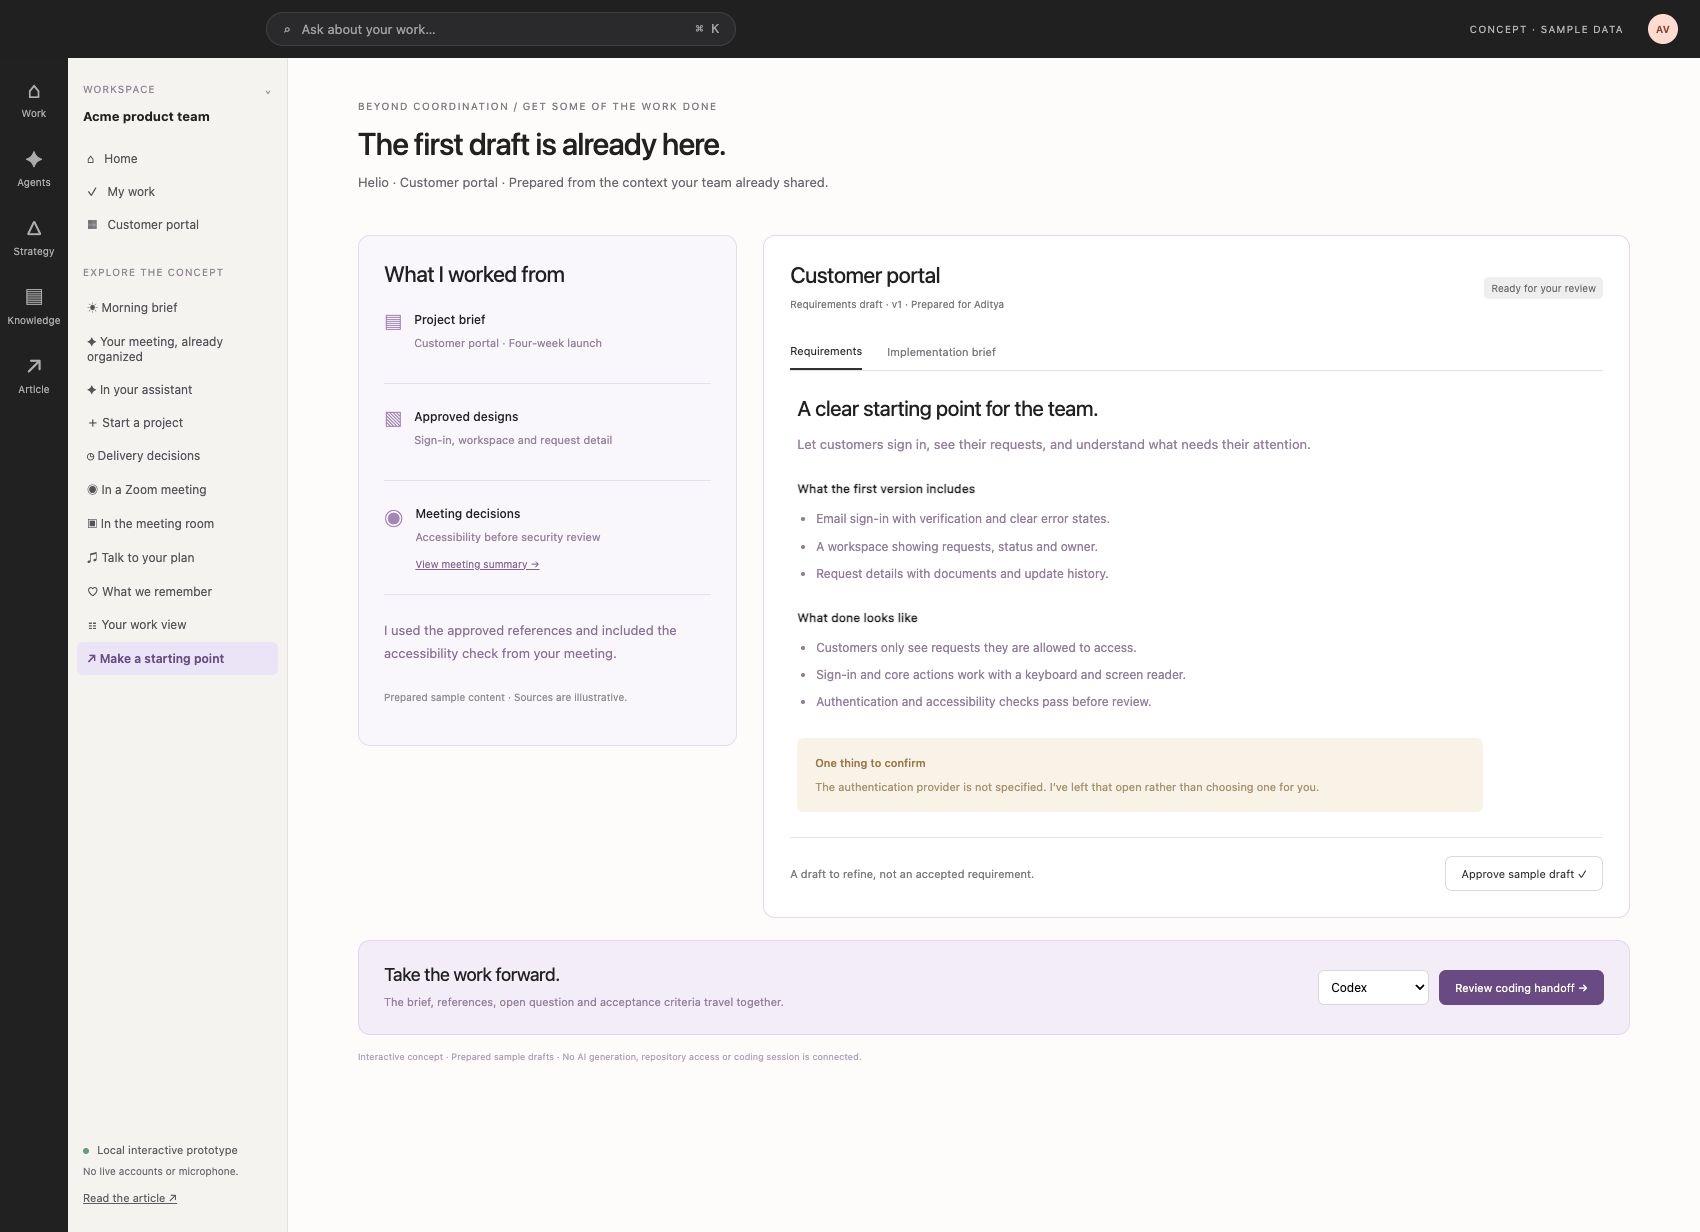
Task: Switch to the Implementation brief tab
Action: (941, 352)
